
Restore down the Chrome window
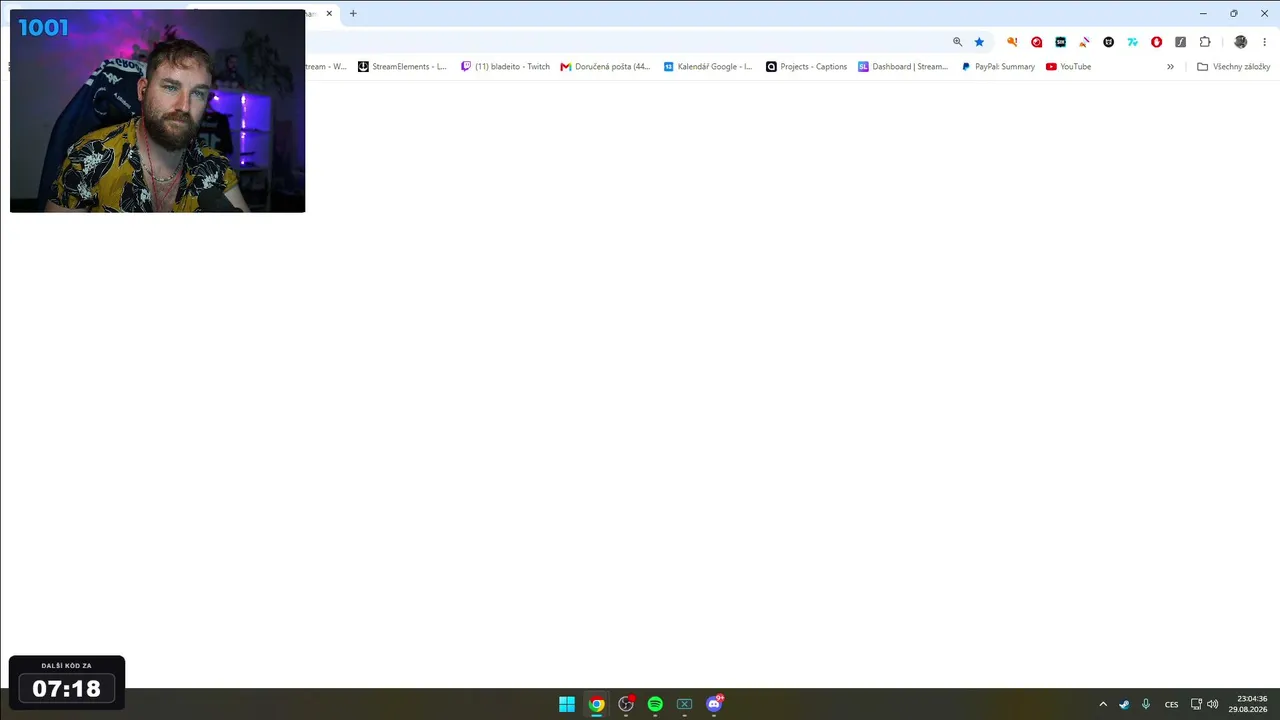(1233, 14)
